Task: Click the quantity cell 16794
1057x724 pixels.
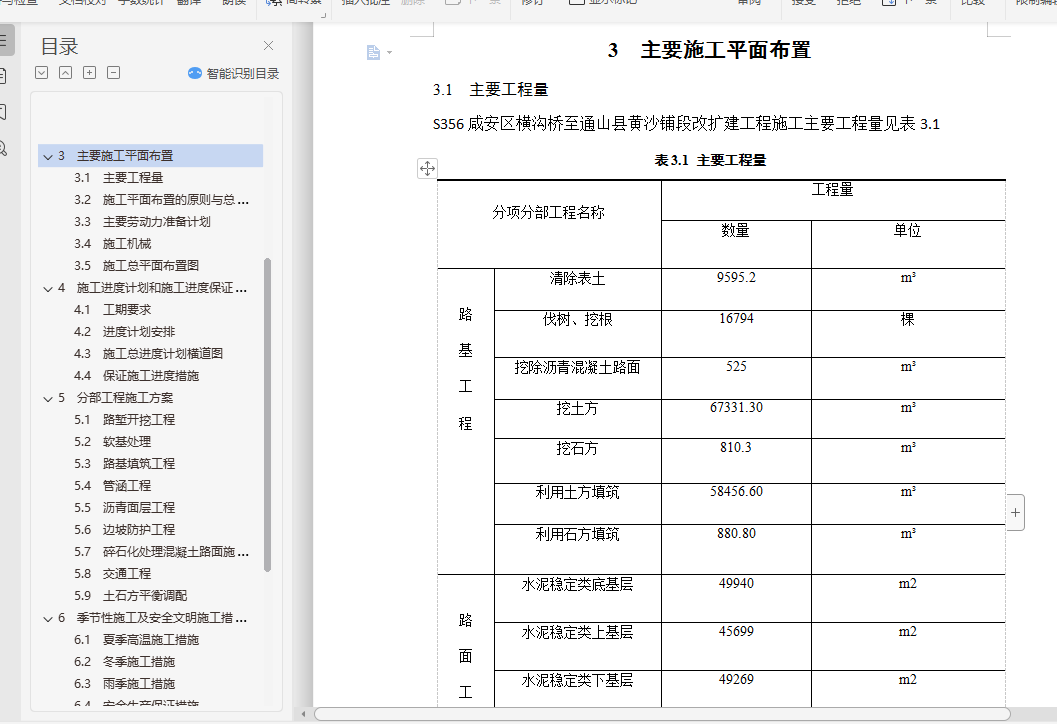Action: click(x=736, y=334)
